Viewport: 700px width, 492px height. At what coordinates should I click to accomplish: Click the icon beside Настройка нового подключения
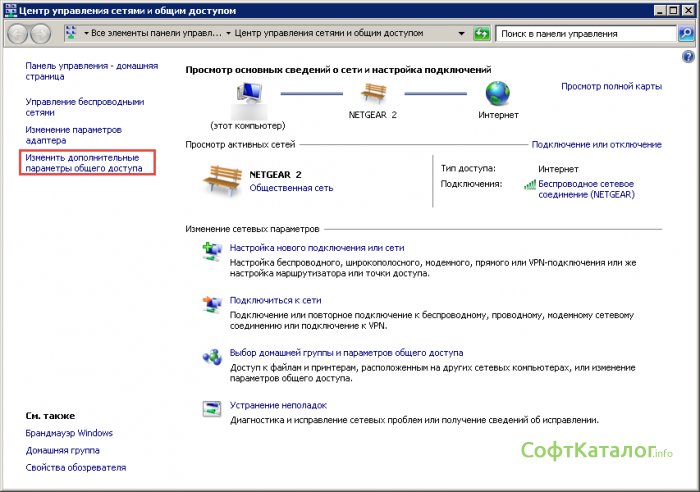tap(212, 250)
